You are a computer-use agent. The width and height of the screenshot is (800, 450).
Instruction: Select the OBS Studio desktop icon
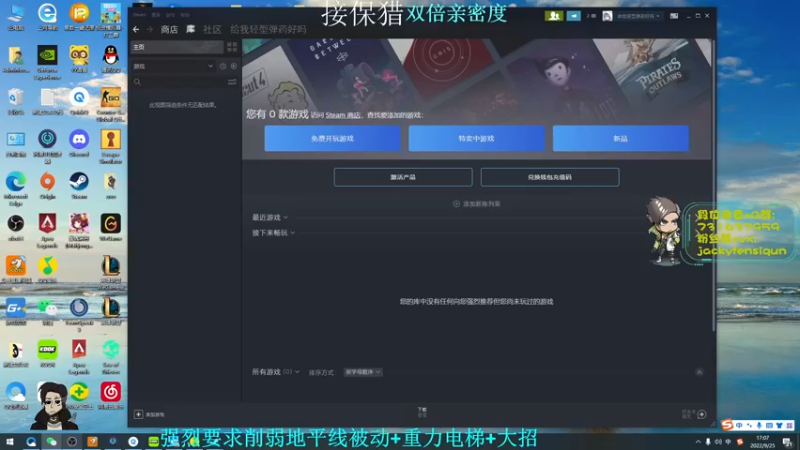16,228
